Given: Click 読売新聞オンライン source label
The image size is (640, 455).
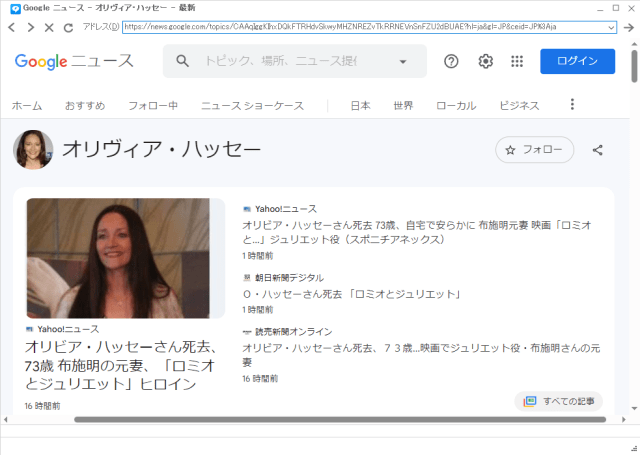Looking at the screenshot, I should coord(293,332).
